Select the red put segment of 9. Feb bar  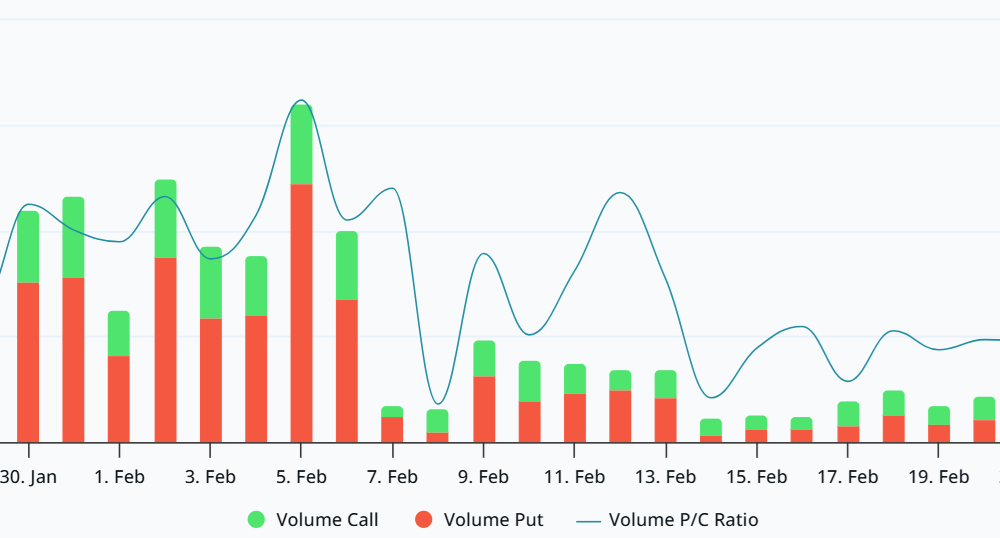coord(484,408)
